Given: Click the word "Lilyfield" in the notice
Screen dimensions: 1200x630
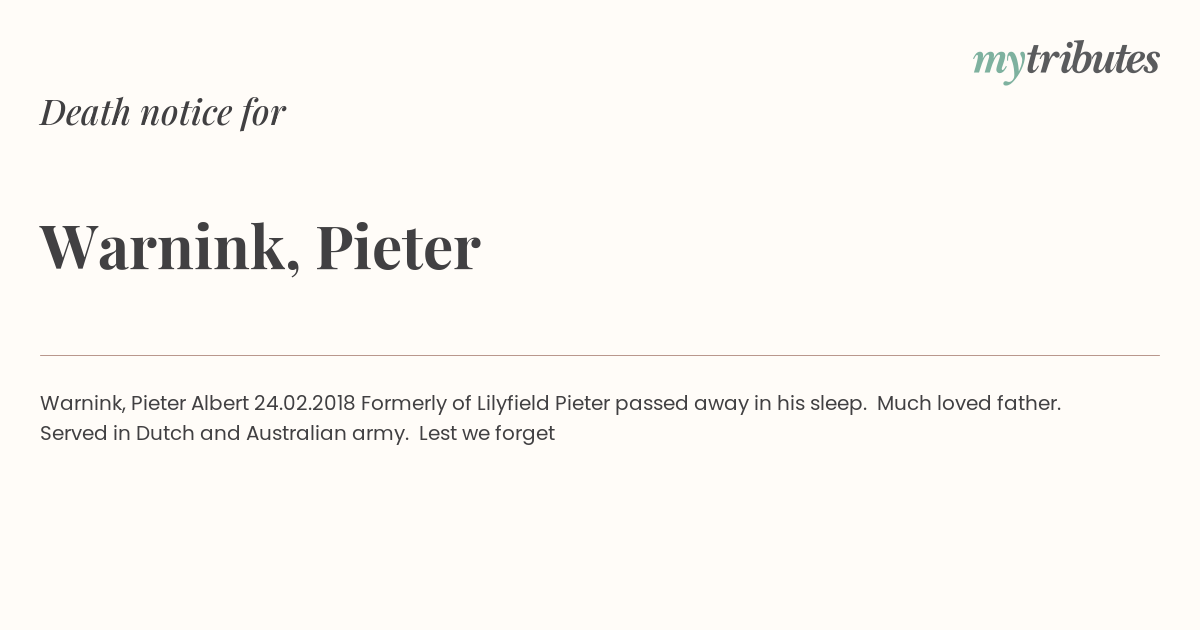Looking at the screenshot, I should click(513, 403).
